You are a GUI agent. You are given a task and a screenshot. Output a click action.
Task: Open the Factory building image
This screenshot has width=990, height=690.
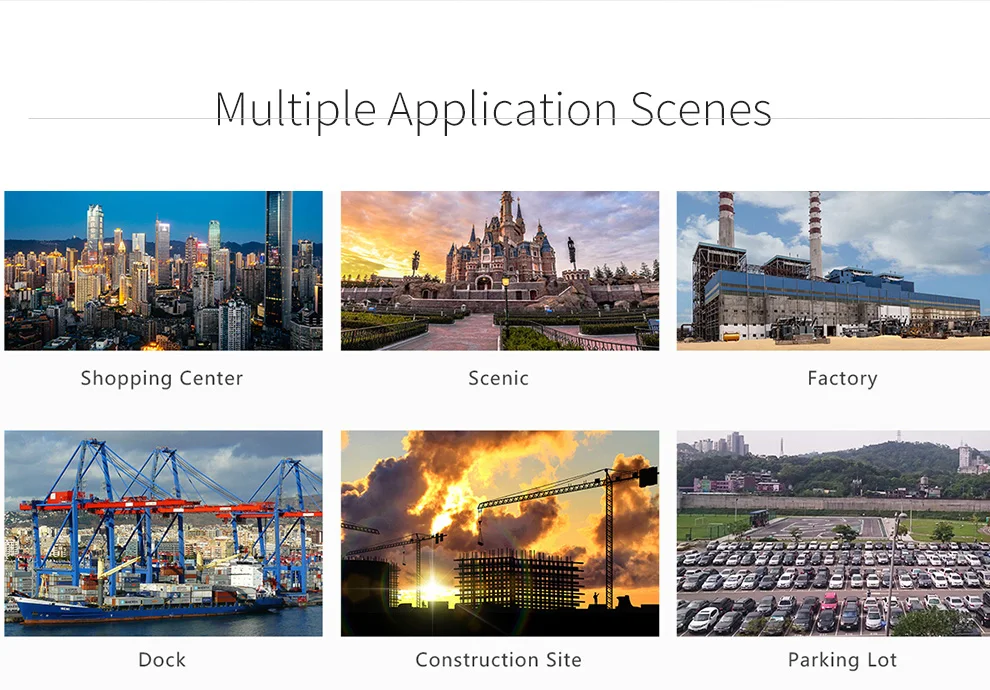(x=833, y=271)
